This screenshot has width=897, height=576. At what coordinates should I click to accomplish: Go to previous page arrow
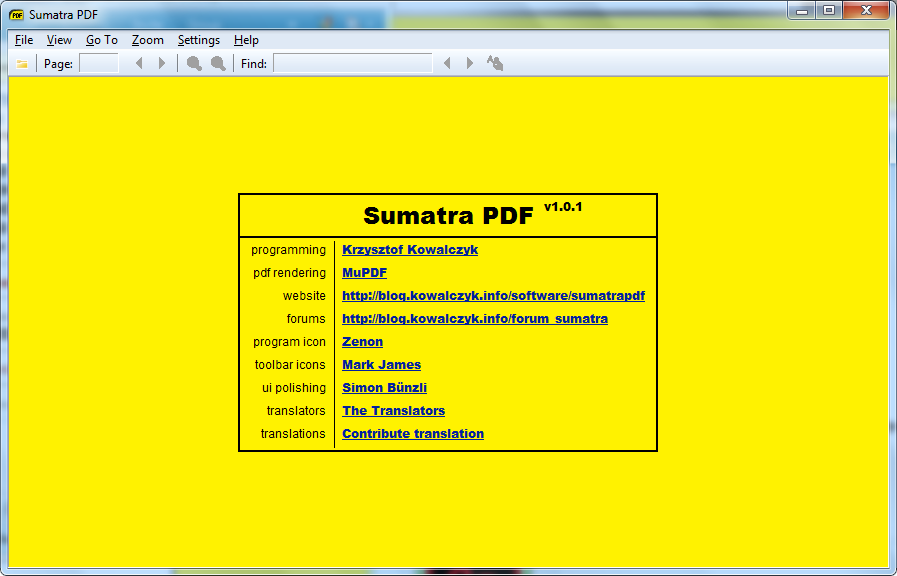click(x=139, y=63)
